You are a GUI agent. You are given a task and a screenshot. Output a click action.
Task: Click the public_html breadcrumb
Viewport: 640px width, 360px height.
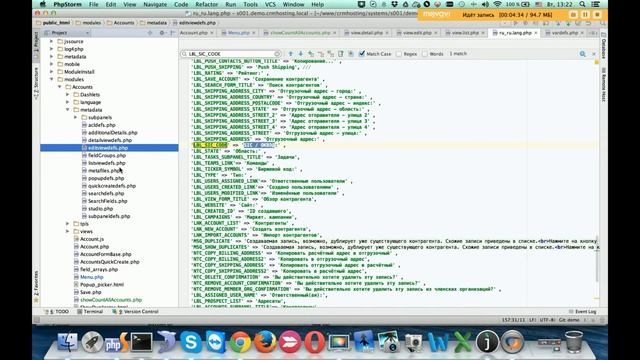coord(53,23)
